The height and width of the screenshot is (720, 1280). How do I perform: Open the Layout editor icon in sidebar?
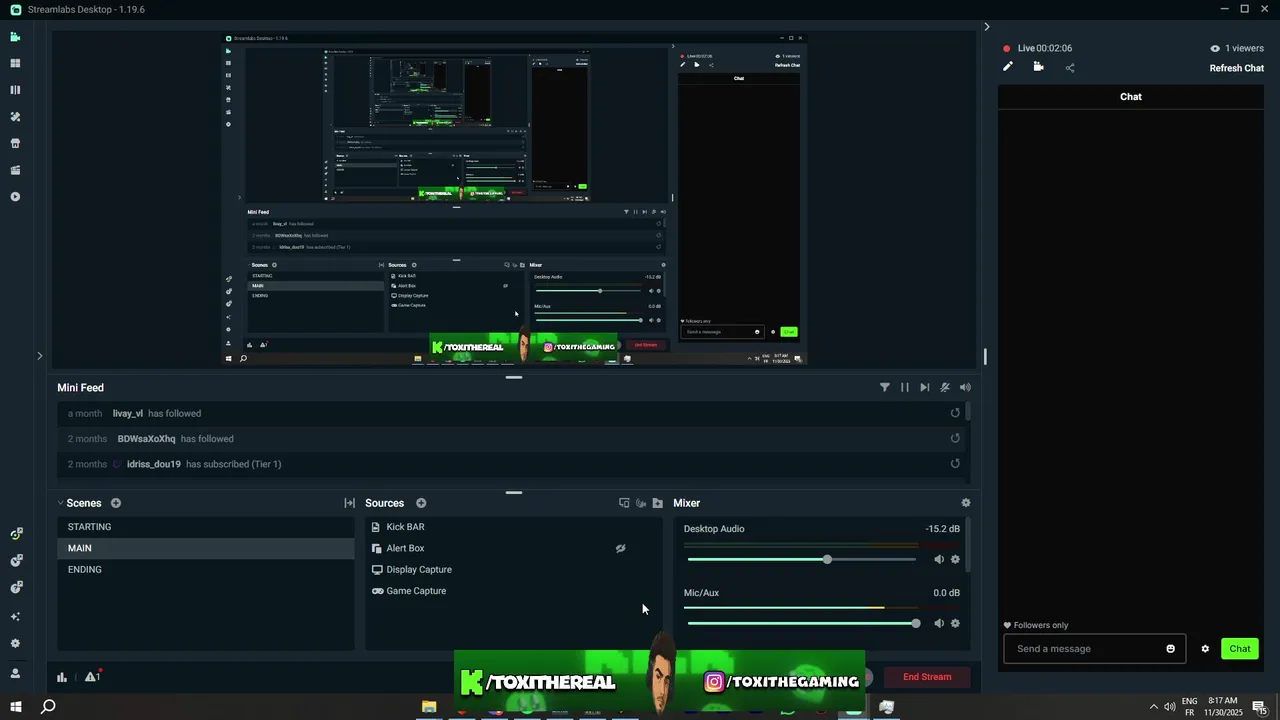tap(15, 90)
